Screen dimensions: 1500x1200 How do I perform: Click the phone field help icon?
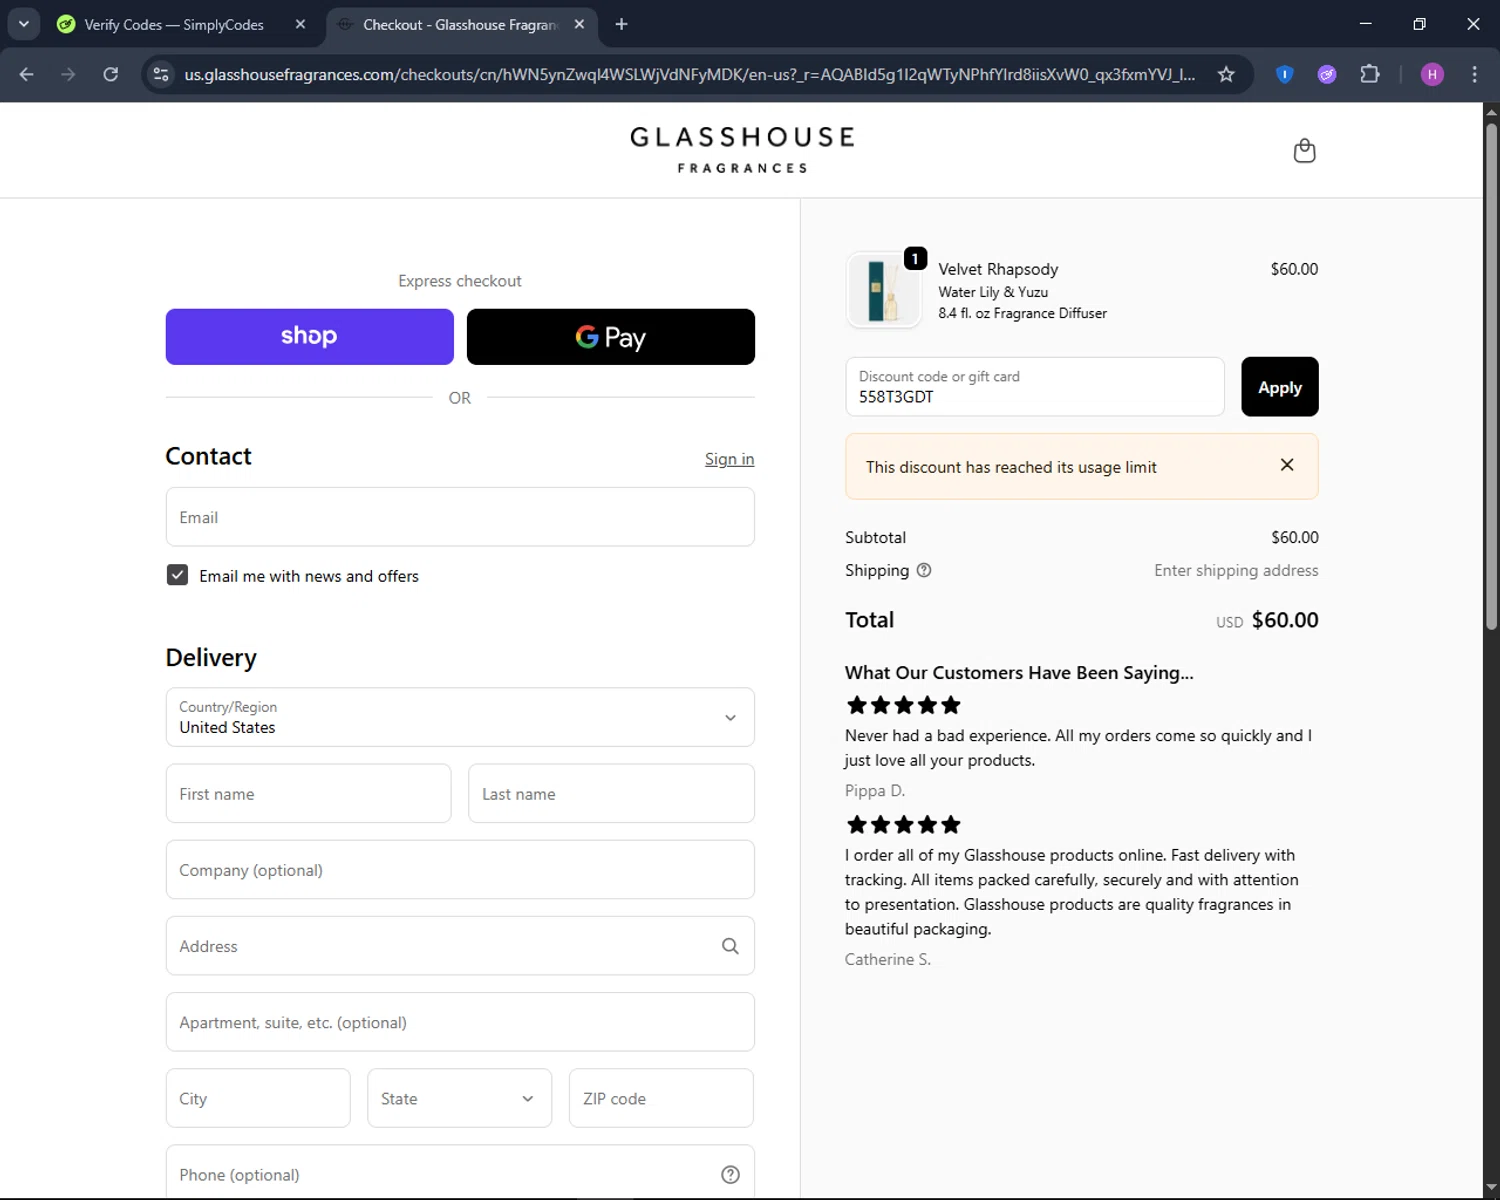point(731,1175)
